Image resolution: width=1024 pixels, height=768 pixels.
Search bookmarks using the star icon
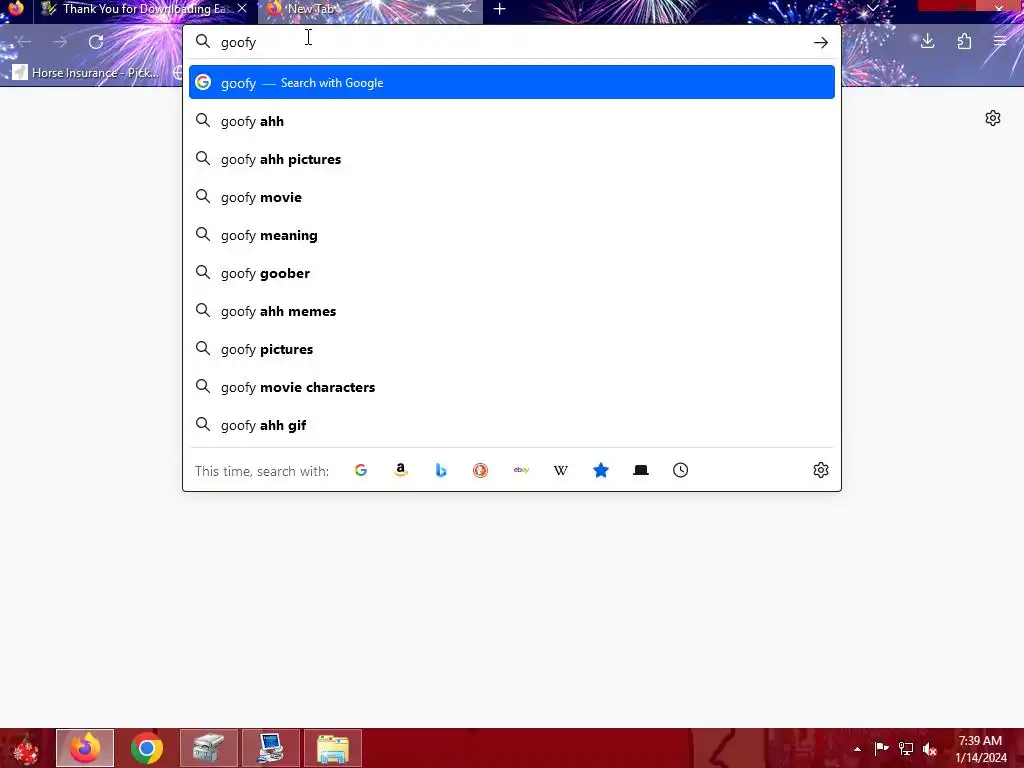pos(601,470)
